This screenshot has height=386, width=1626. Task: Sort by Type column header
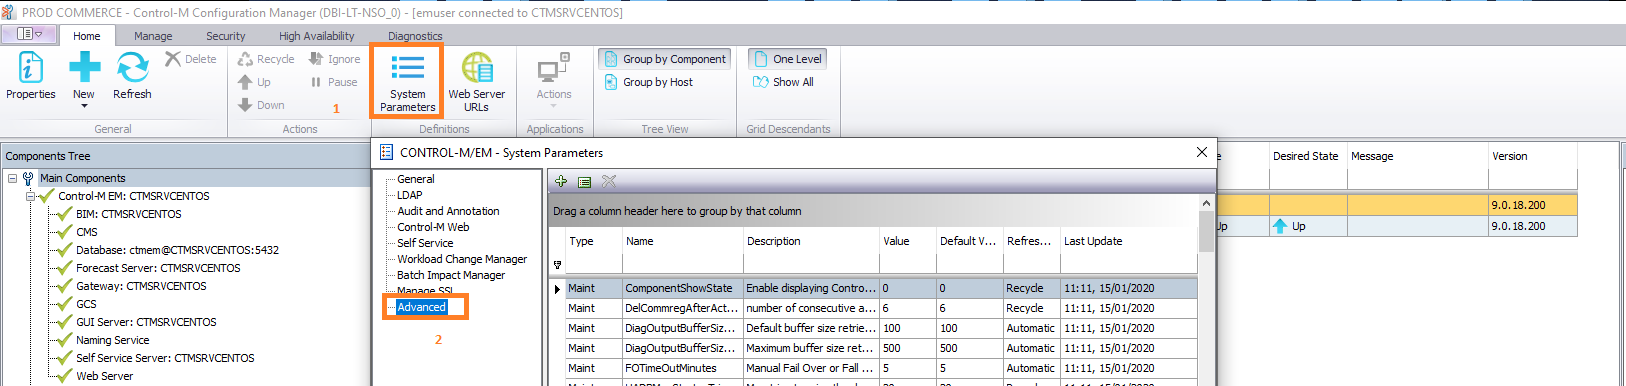(594, 241)
